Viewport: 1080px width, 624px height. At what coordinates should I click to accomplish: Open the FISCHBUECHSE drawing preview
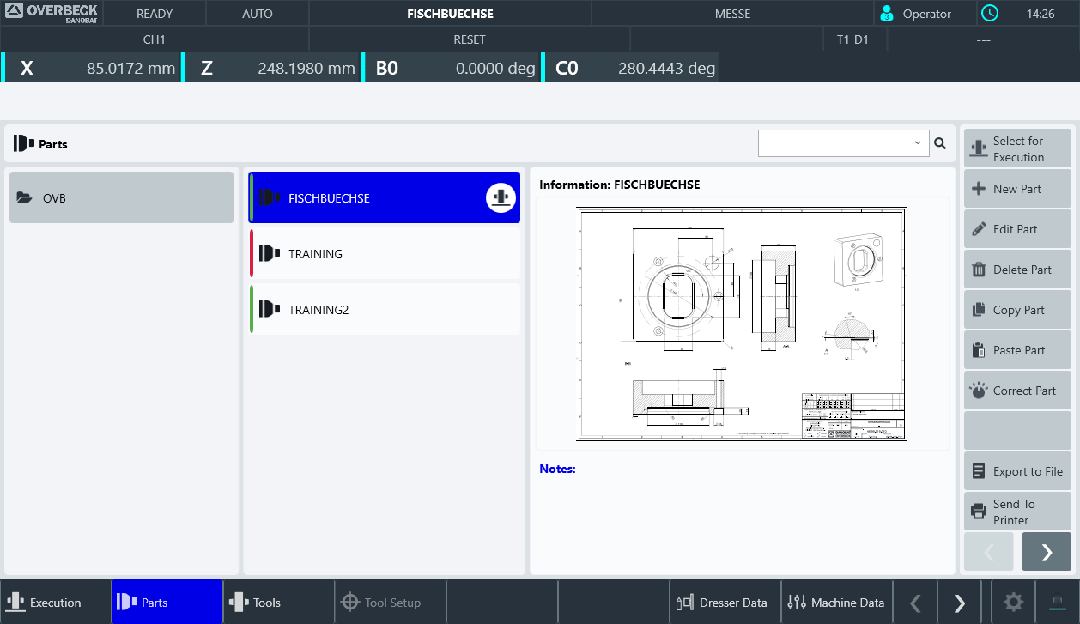click(x=741, y=324)
